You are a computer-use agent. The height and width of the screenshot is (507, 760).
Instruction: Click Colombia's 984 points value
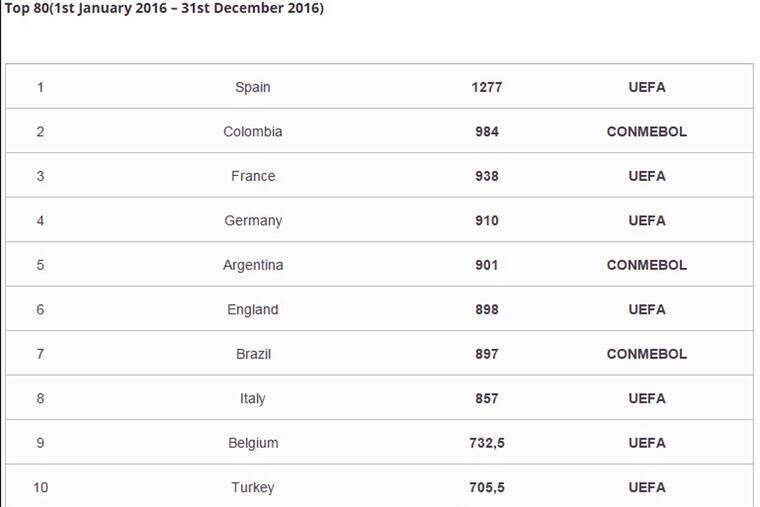pyautogui.click(x=486, y=131)
